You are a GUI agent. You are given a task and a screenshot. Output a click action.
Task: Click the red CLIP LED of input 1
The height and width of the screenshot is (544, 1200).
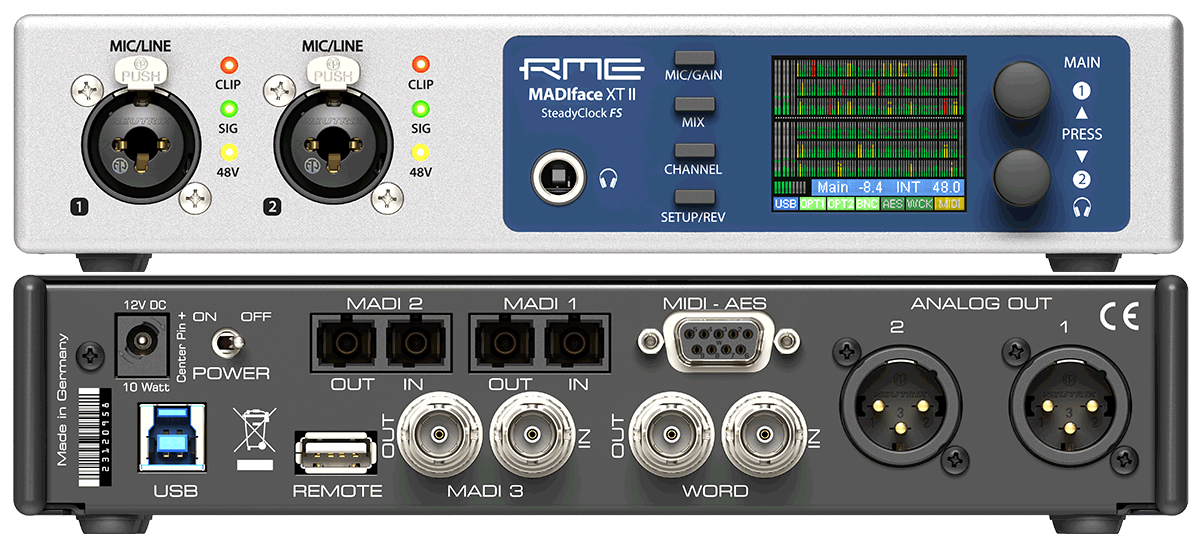(x=229, y=65)
